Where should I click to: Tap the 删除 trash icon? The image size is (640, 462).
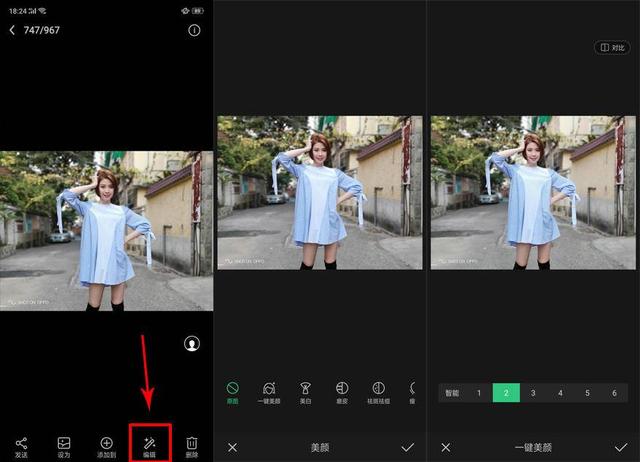192,443
